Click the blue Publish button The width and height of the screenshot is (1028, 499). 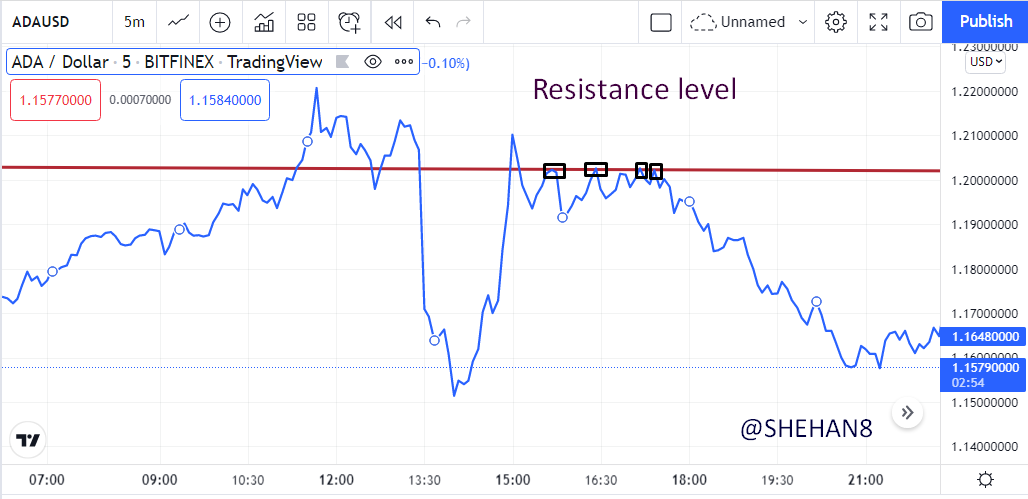(x=985, y=22)
